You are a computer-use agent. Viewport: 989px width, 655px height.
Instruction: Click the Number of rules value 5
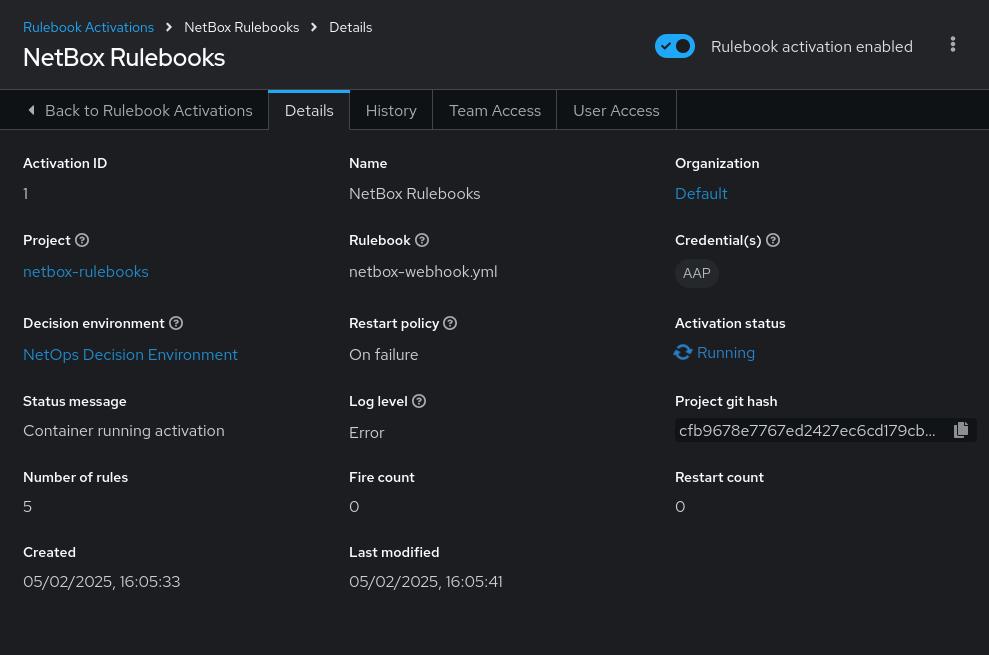pos(27,507)
